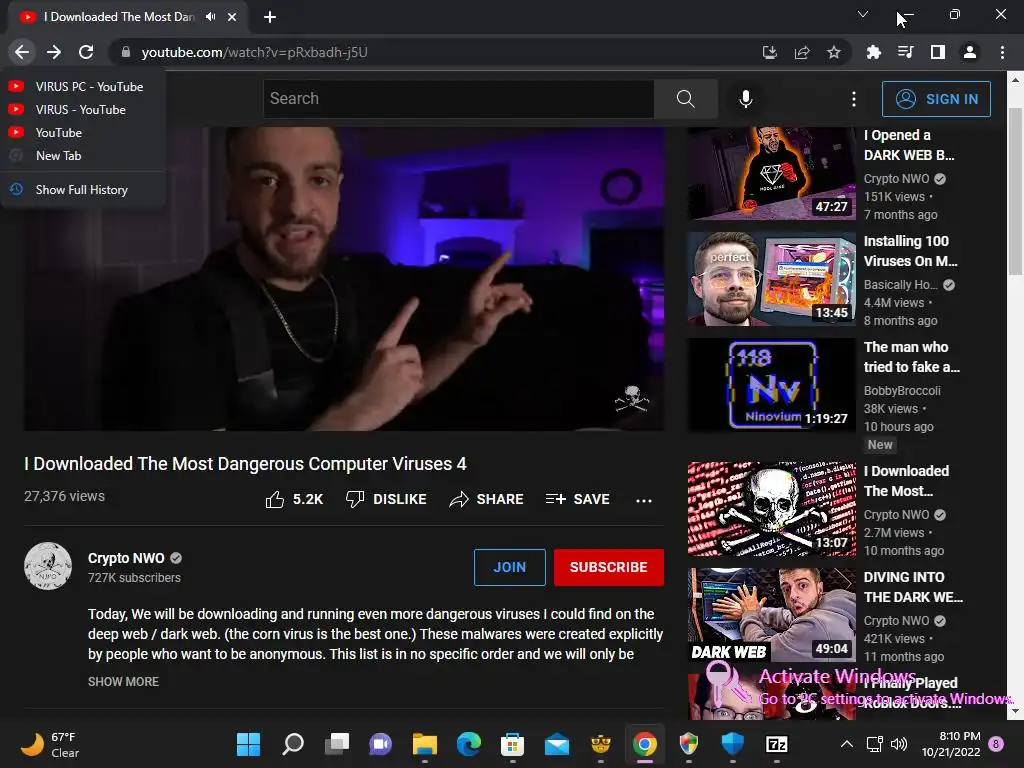Open the Chat app on the taskbar
The width and height of the screenshot is (1024, 768).
point(381,744)
